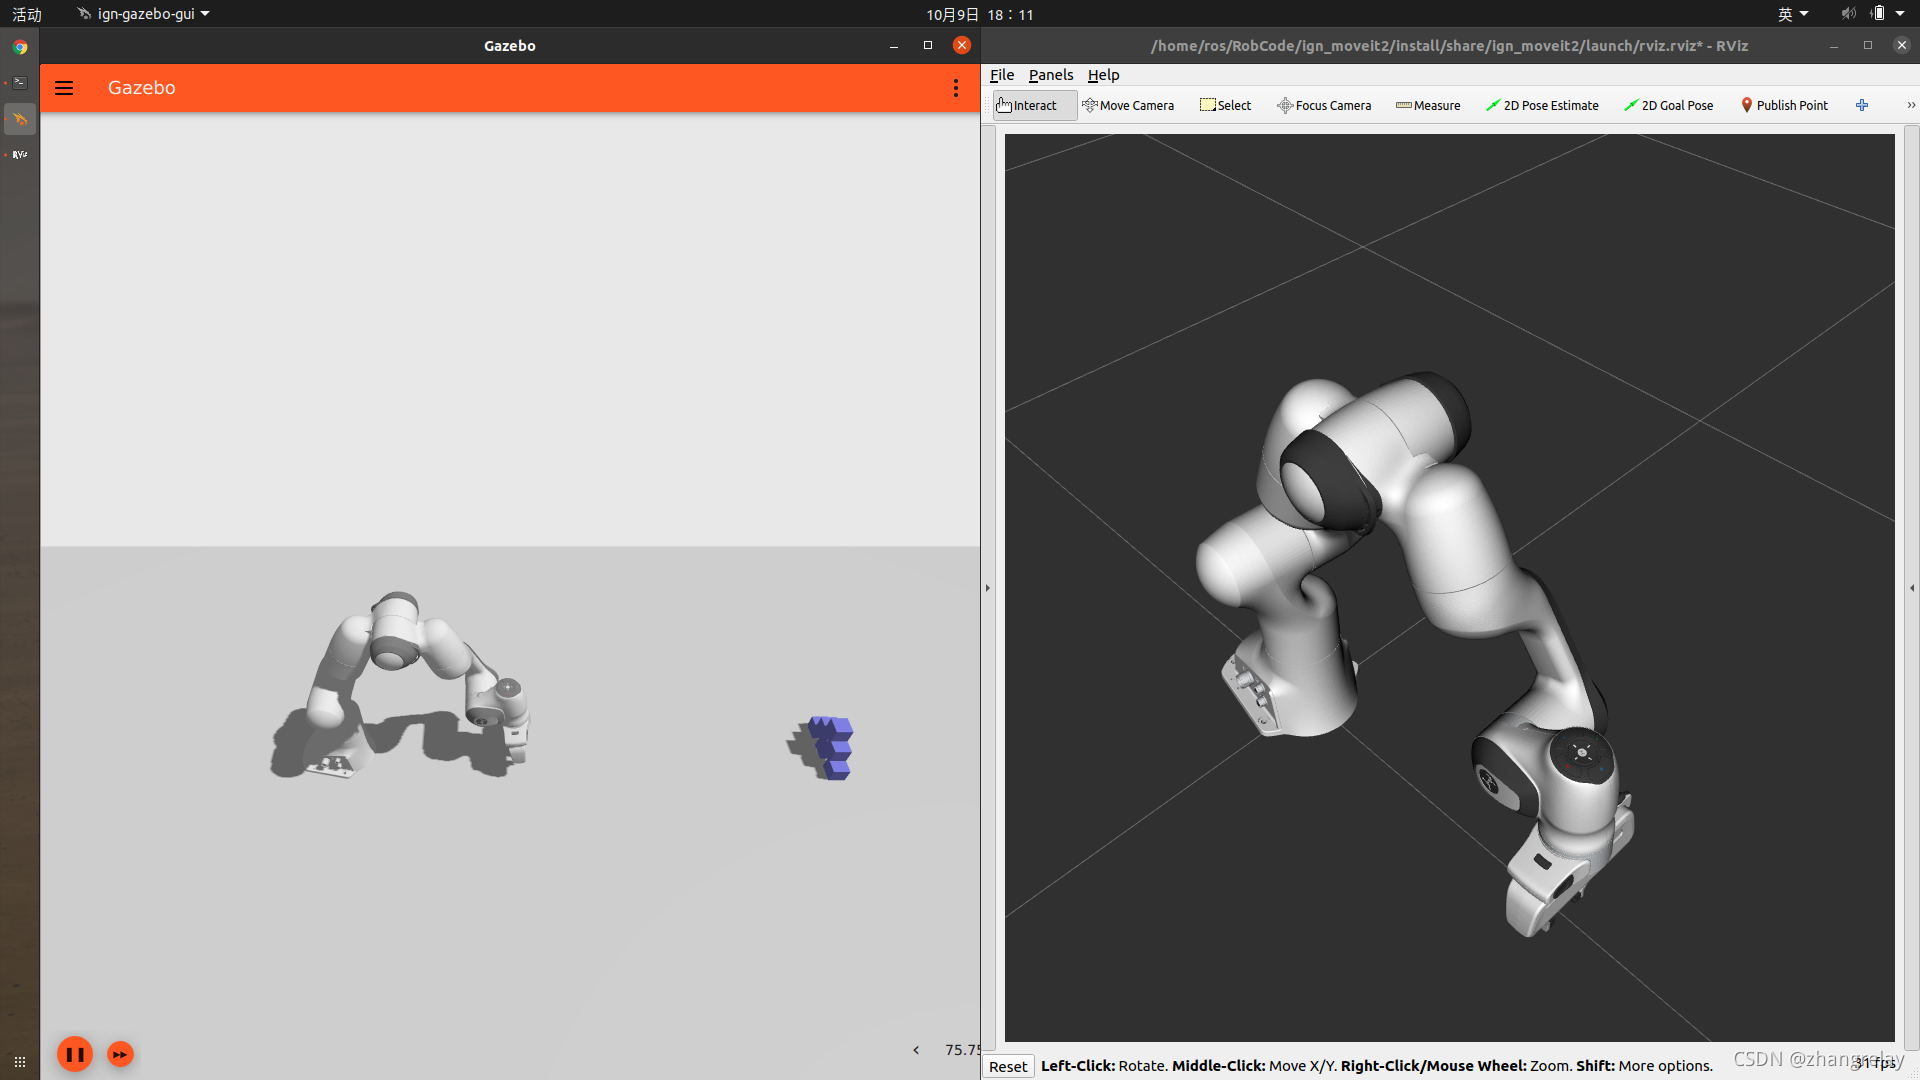Select the Interact tool in RViz
The width and height of the screenshot is (1920, 1080).
(x=1033, y=105)
